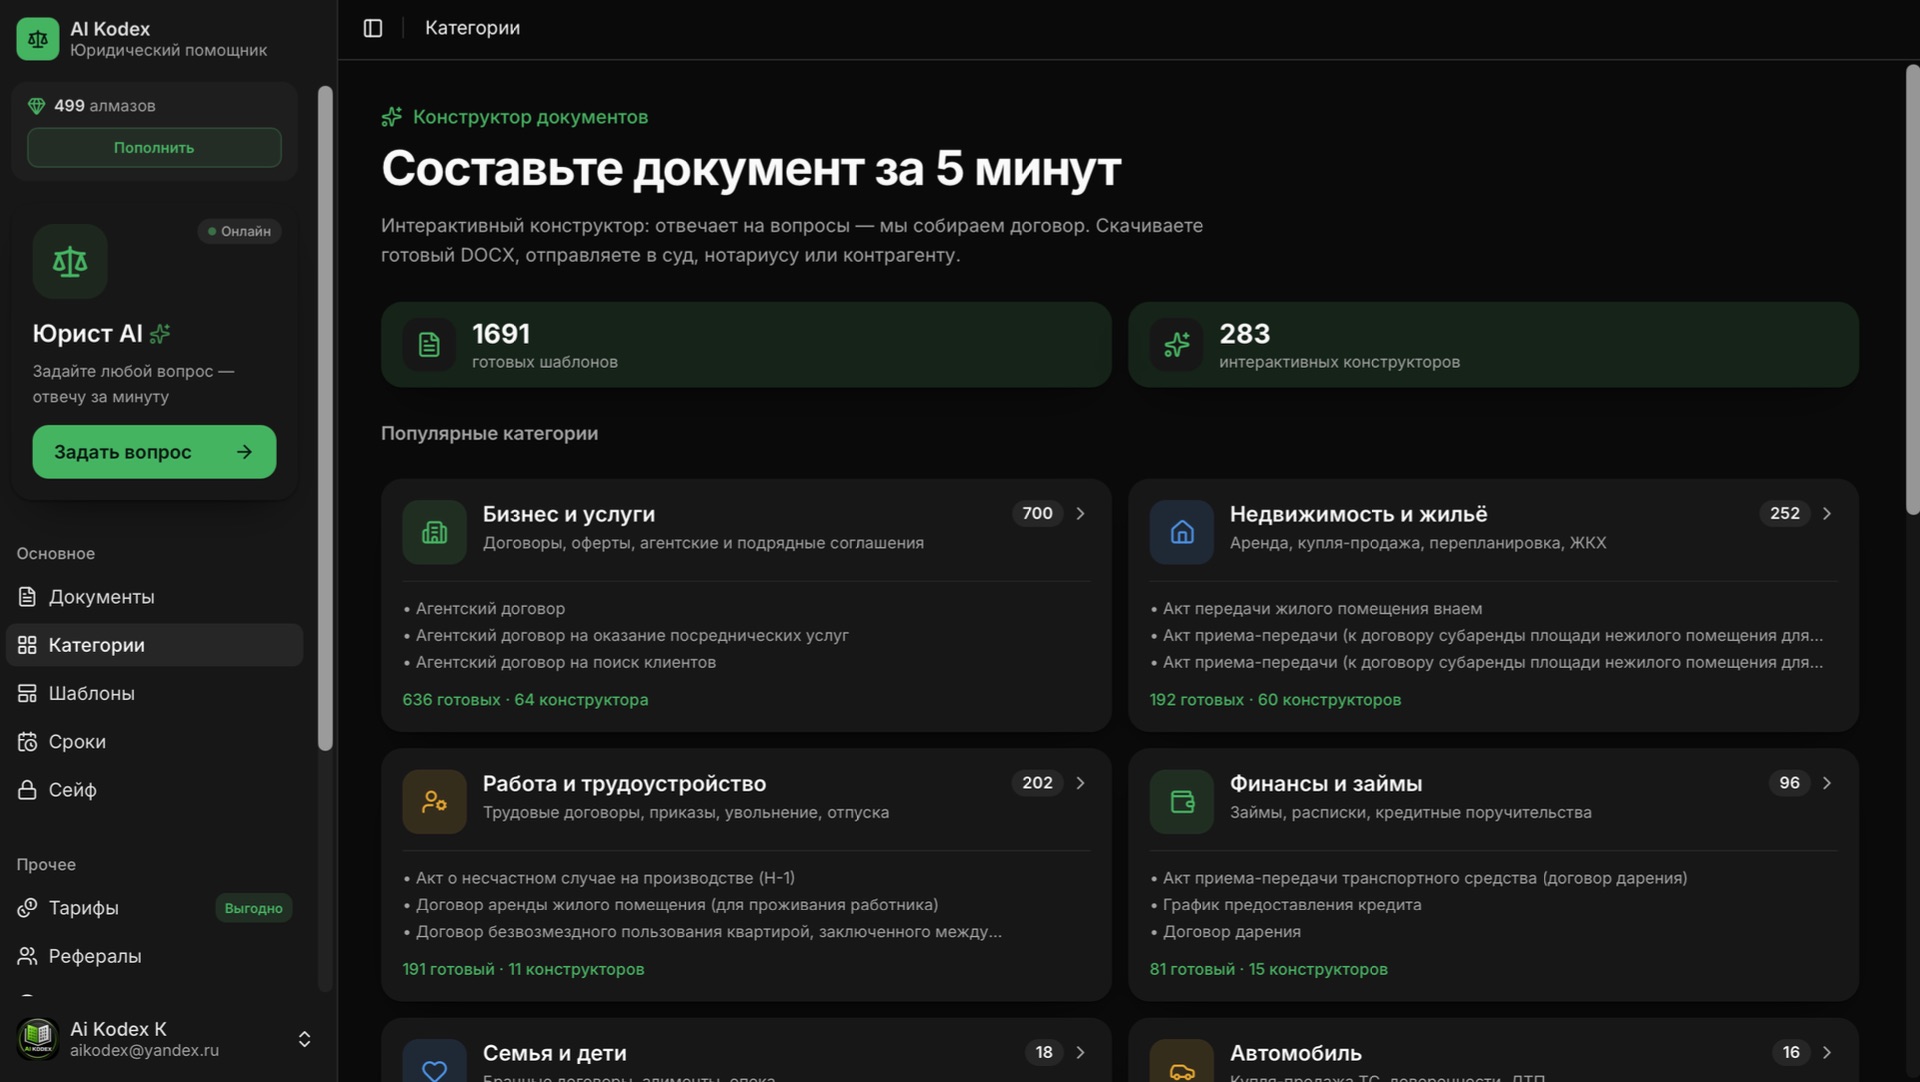
Task: Click the Юрист AI scales avatar
Action: pos(70,262)
